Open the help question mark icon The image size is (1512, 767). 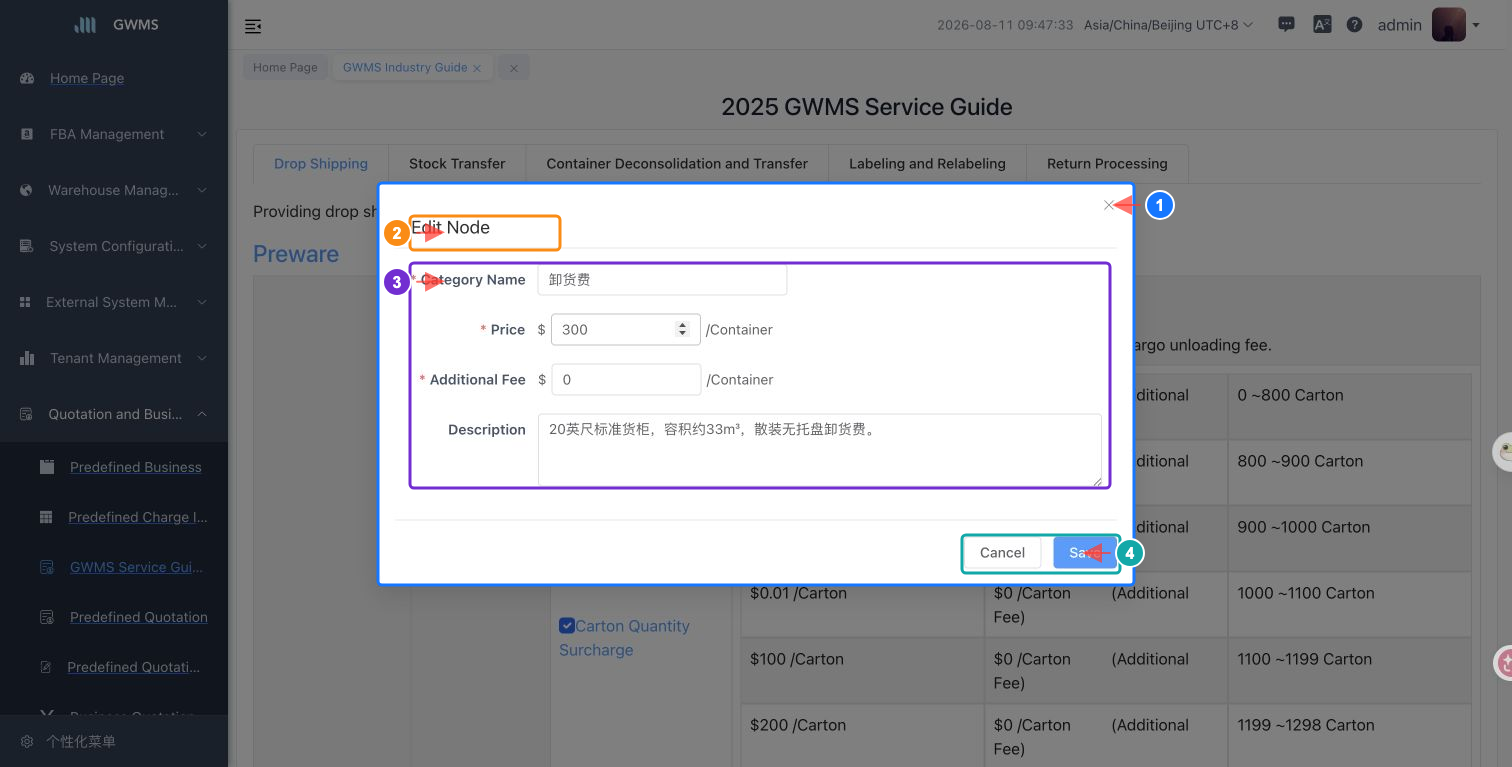coord(1354,25)
